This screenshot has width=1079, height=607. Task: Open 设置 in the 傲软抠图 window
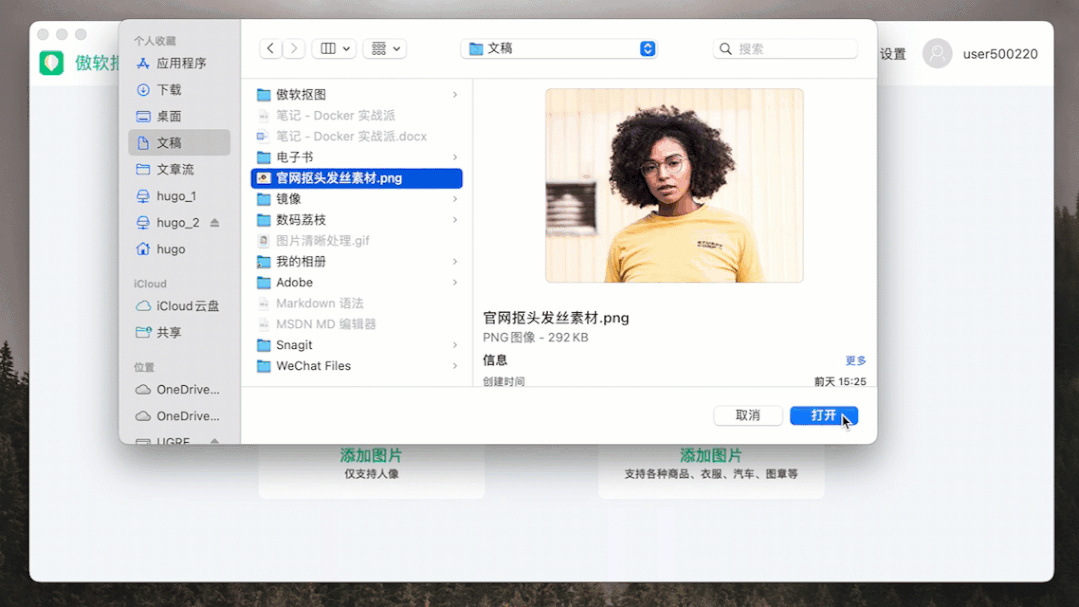893,54
